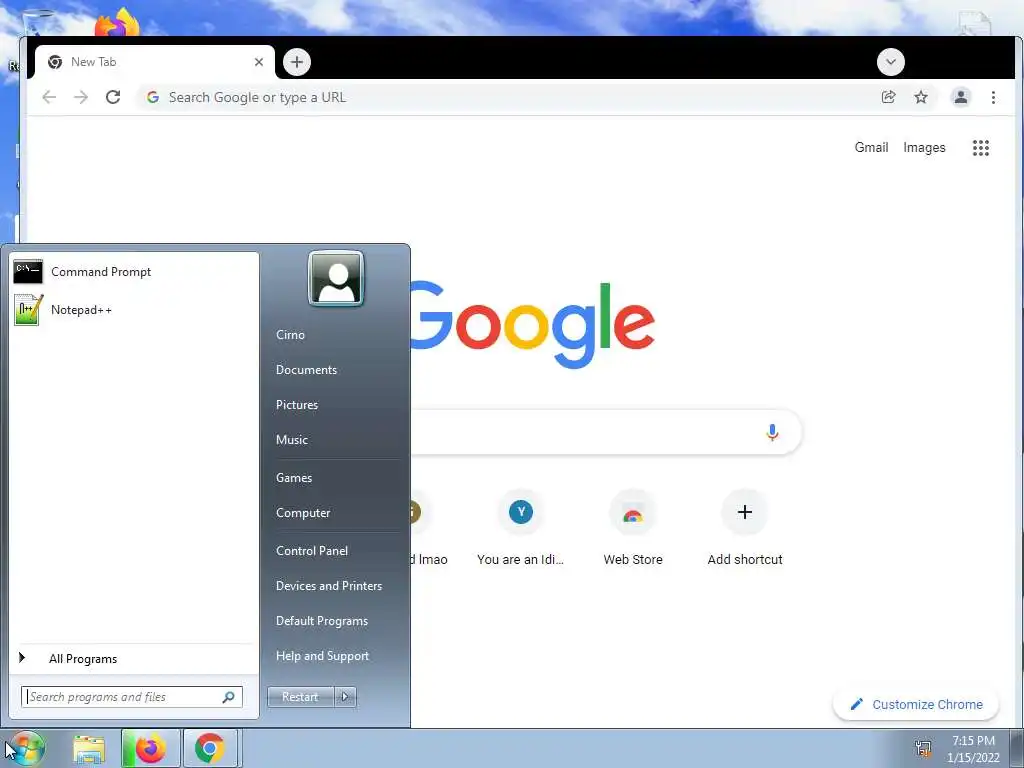Screen dimensions: 1024x768
Task: Open the Command Prompt entry in Start menu
Action: click(x=133, y=272)
